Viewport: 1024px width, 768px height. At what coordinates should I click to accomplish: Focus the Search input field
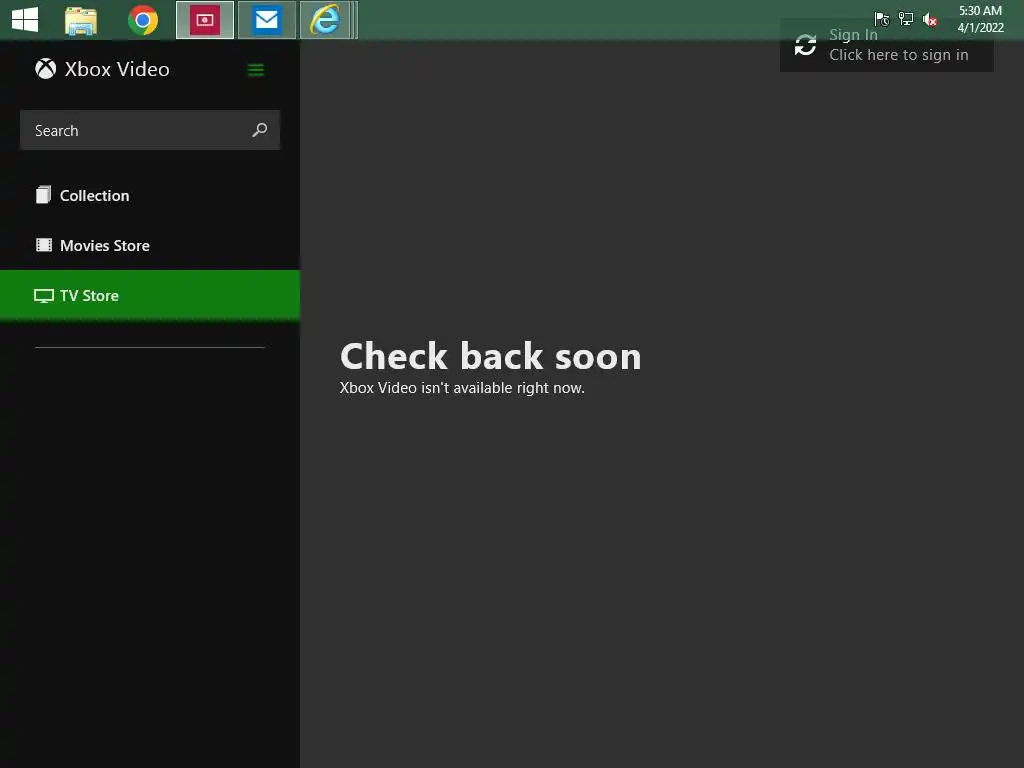(150, 130)
